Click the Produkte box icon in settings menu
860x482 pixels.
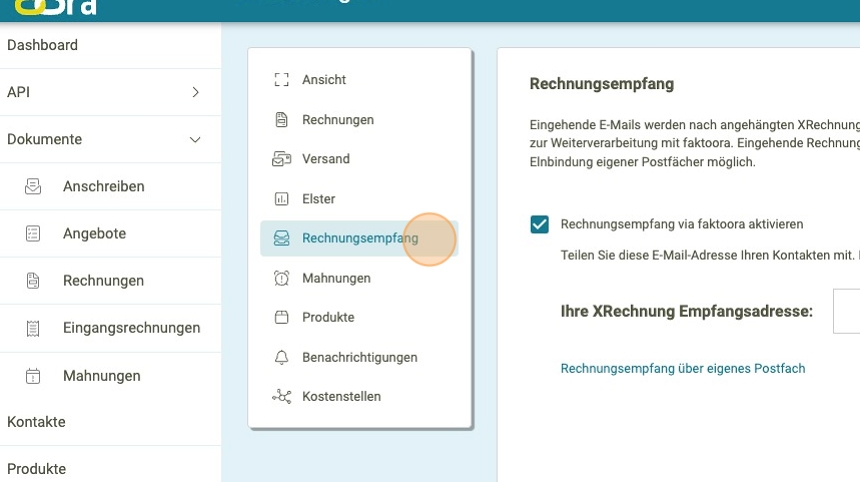[281, 317]
